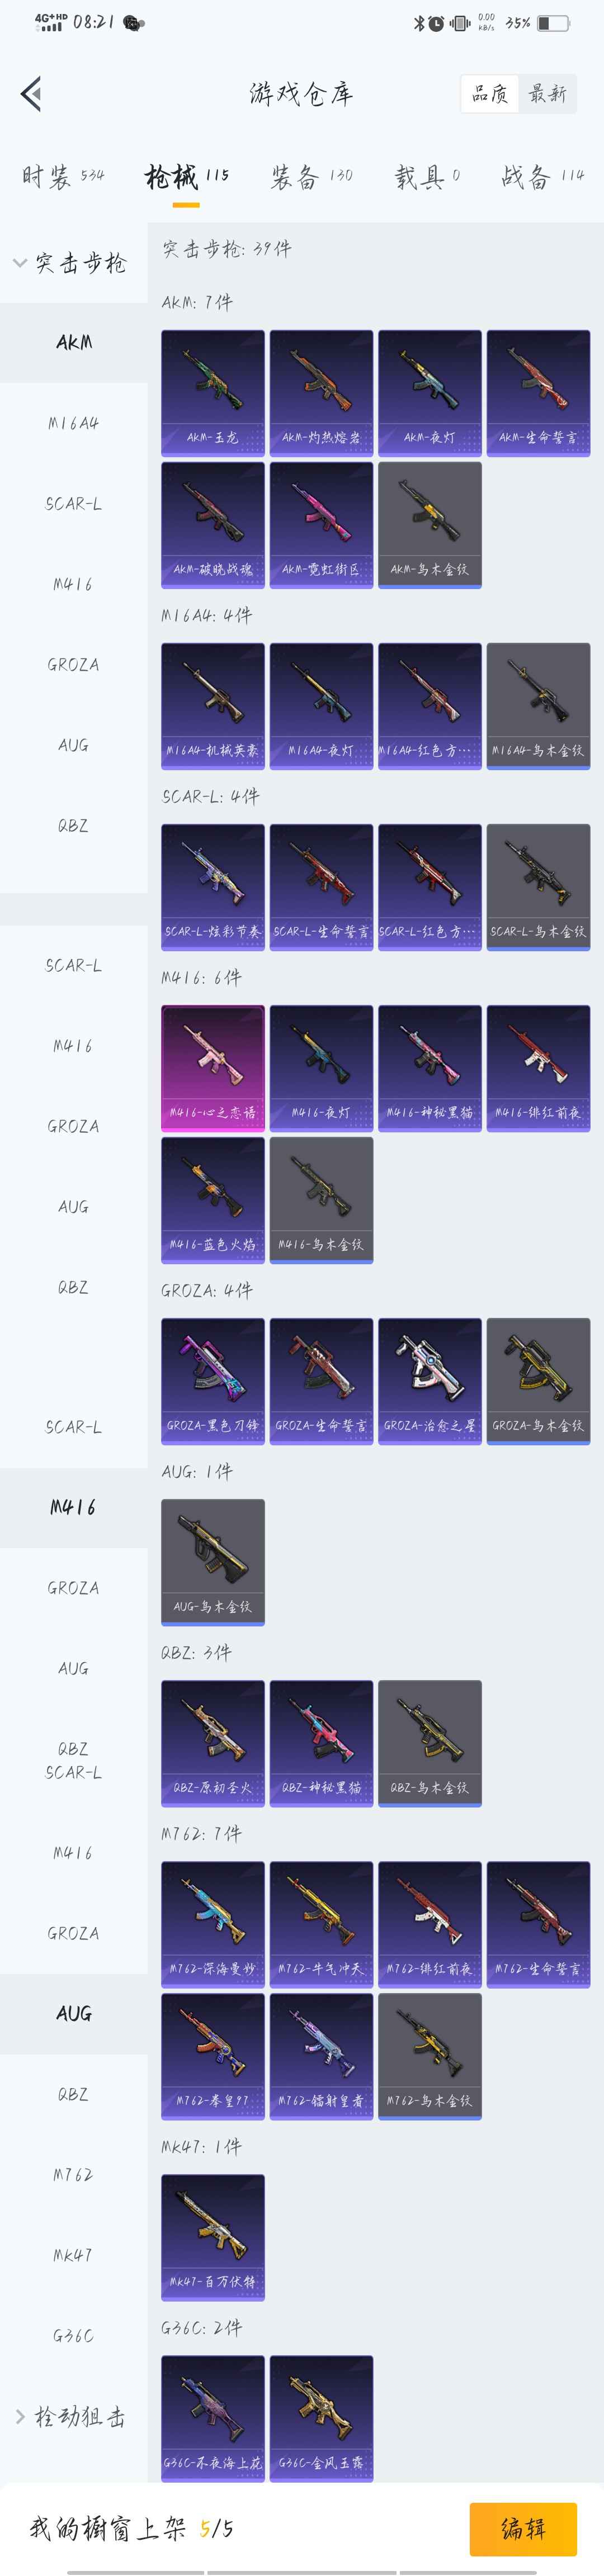Viewport: 604px width, 2576px height.
Task: Select MK47 in the sidebar list
Action: [74, 2255]
